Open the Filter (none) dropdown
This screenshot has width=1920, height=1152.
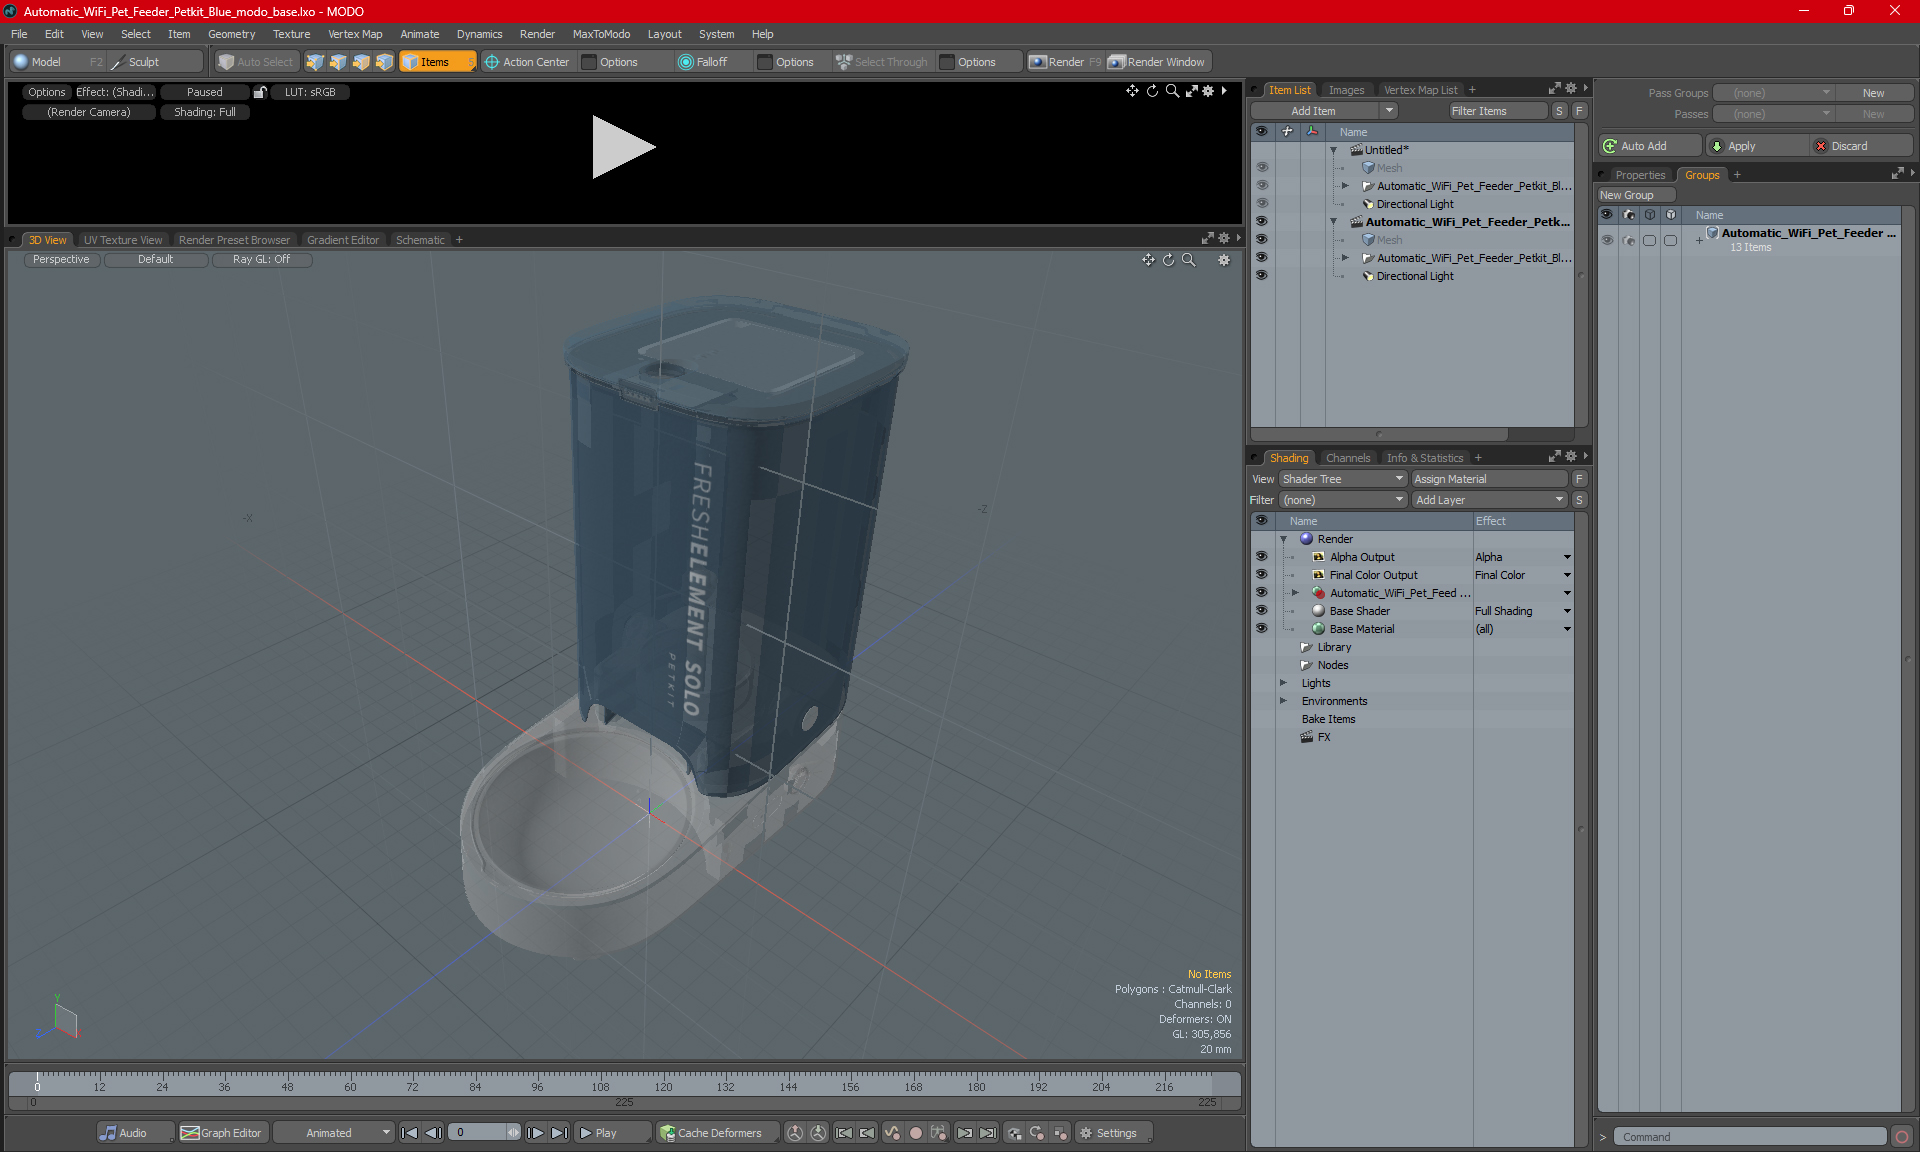point(1343,500)
